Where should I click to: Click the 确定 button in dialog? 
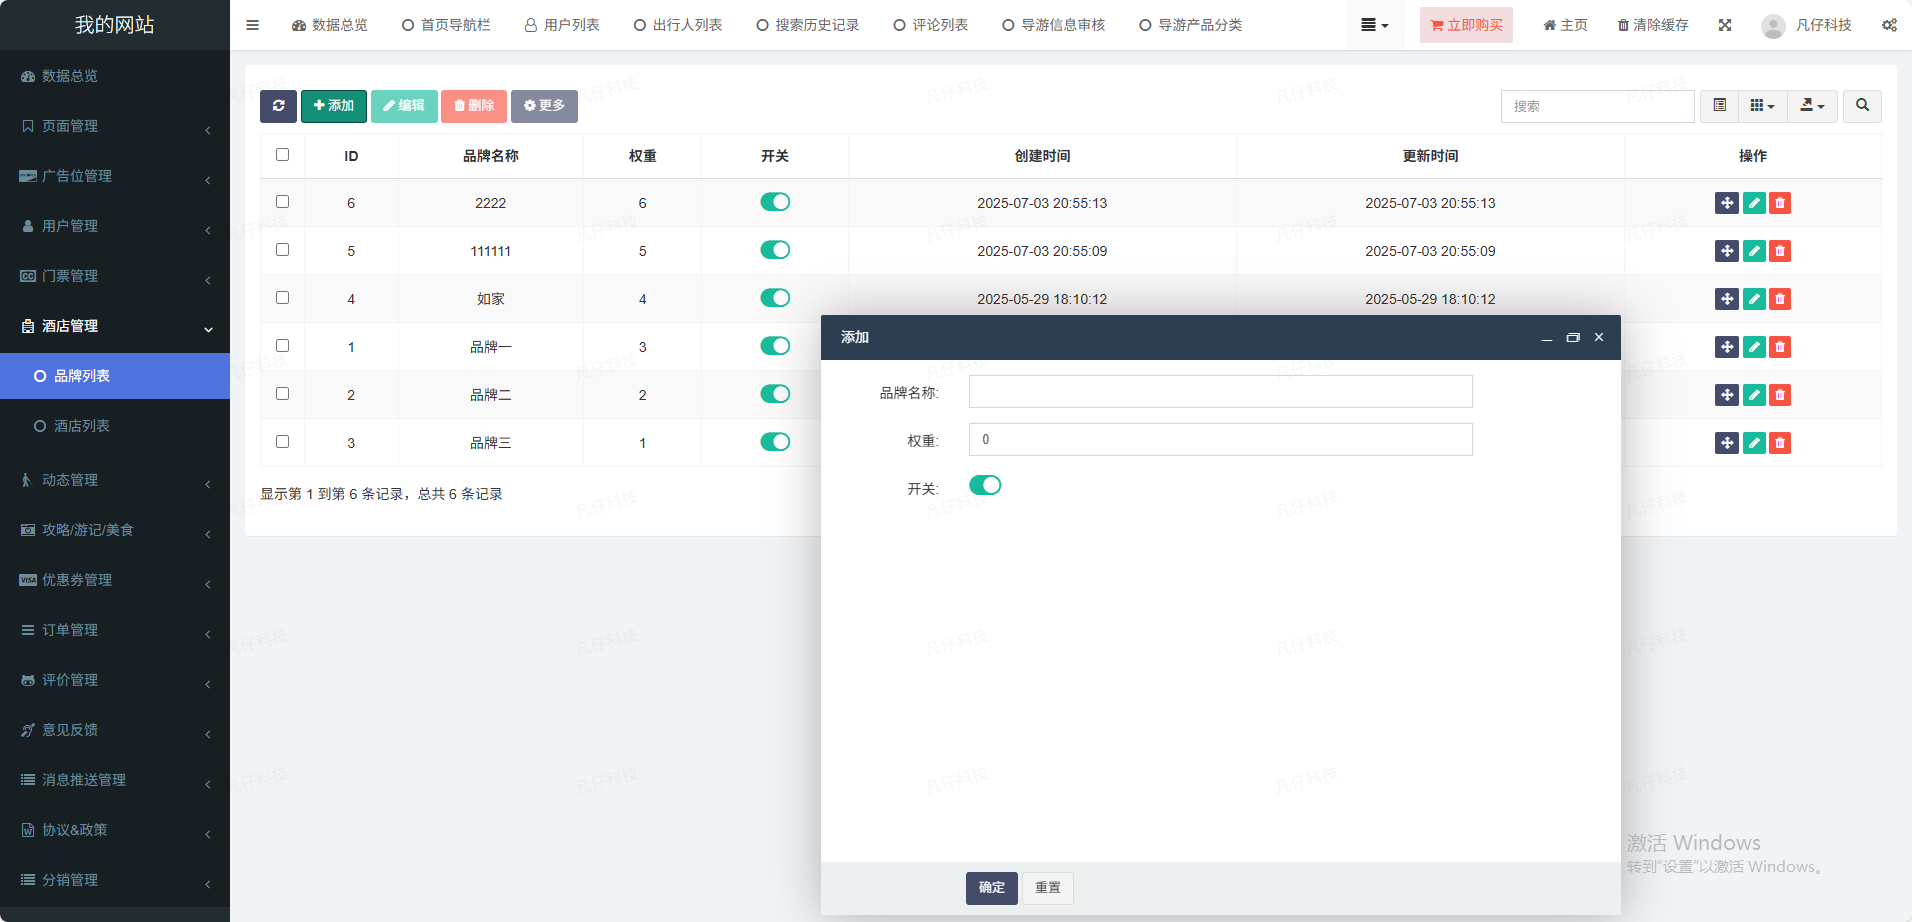click(991, 888)
